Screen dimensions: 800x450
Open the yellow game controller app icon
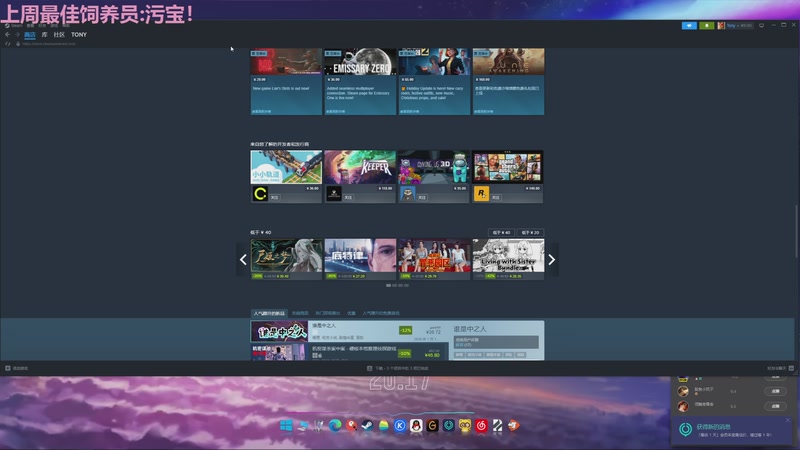pyautogui.click(x=465, y=426)
